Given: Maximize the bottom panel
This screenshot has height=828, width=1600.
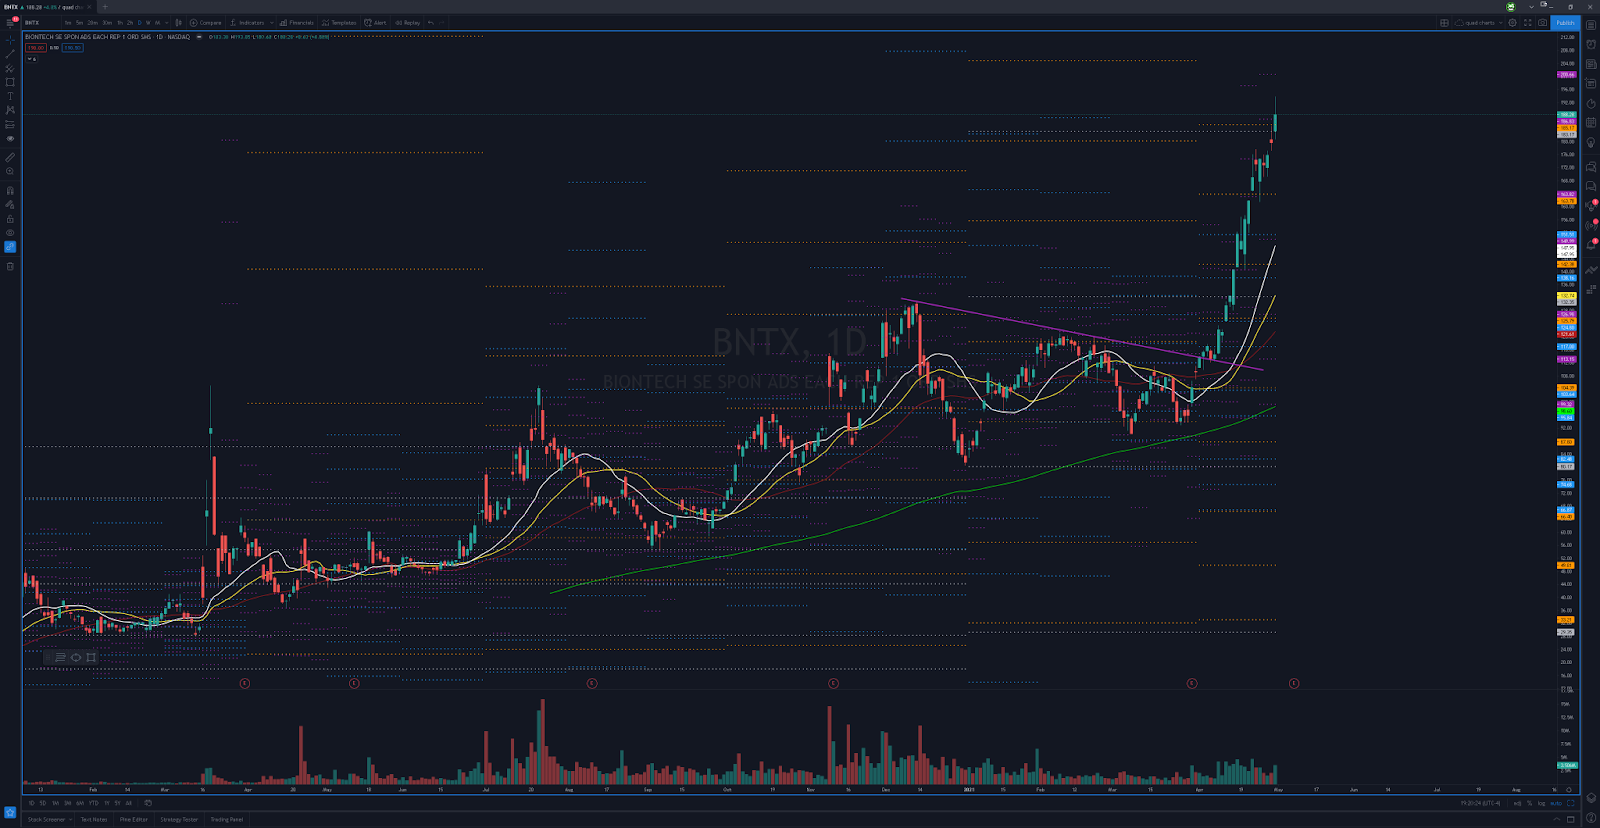Looking at the screenshot, I should coord(1570,819).
